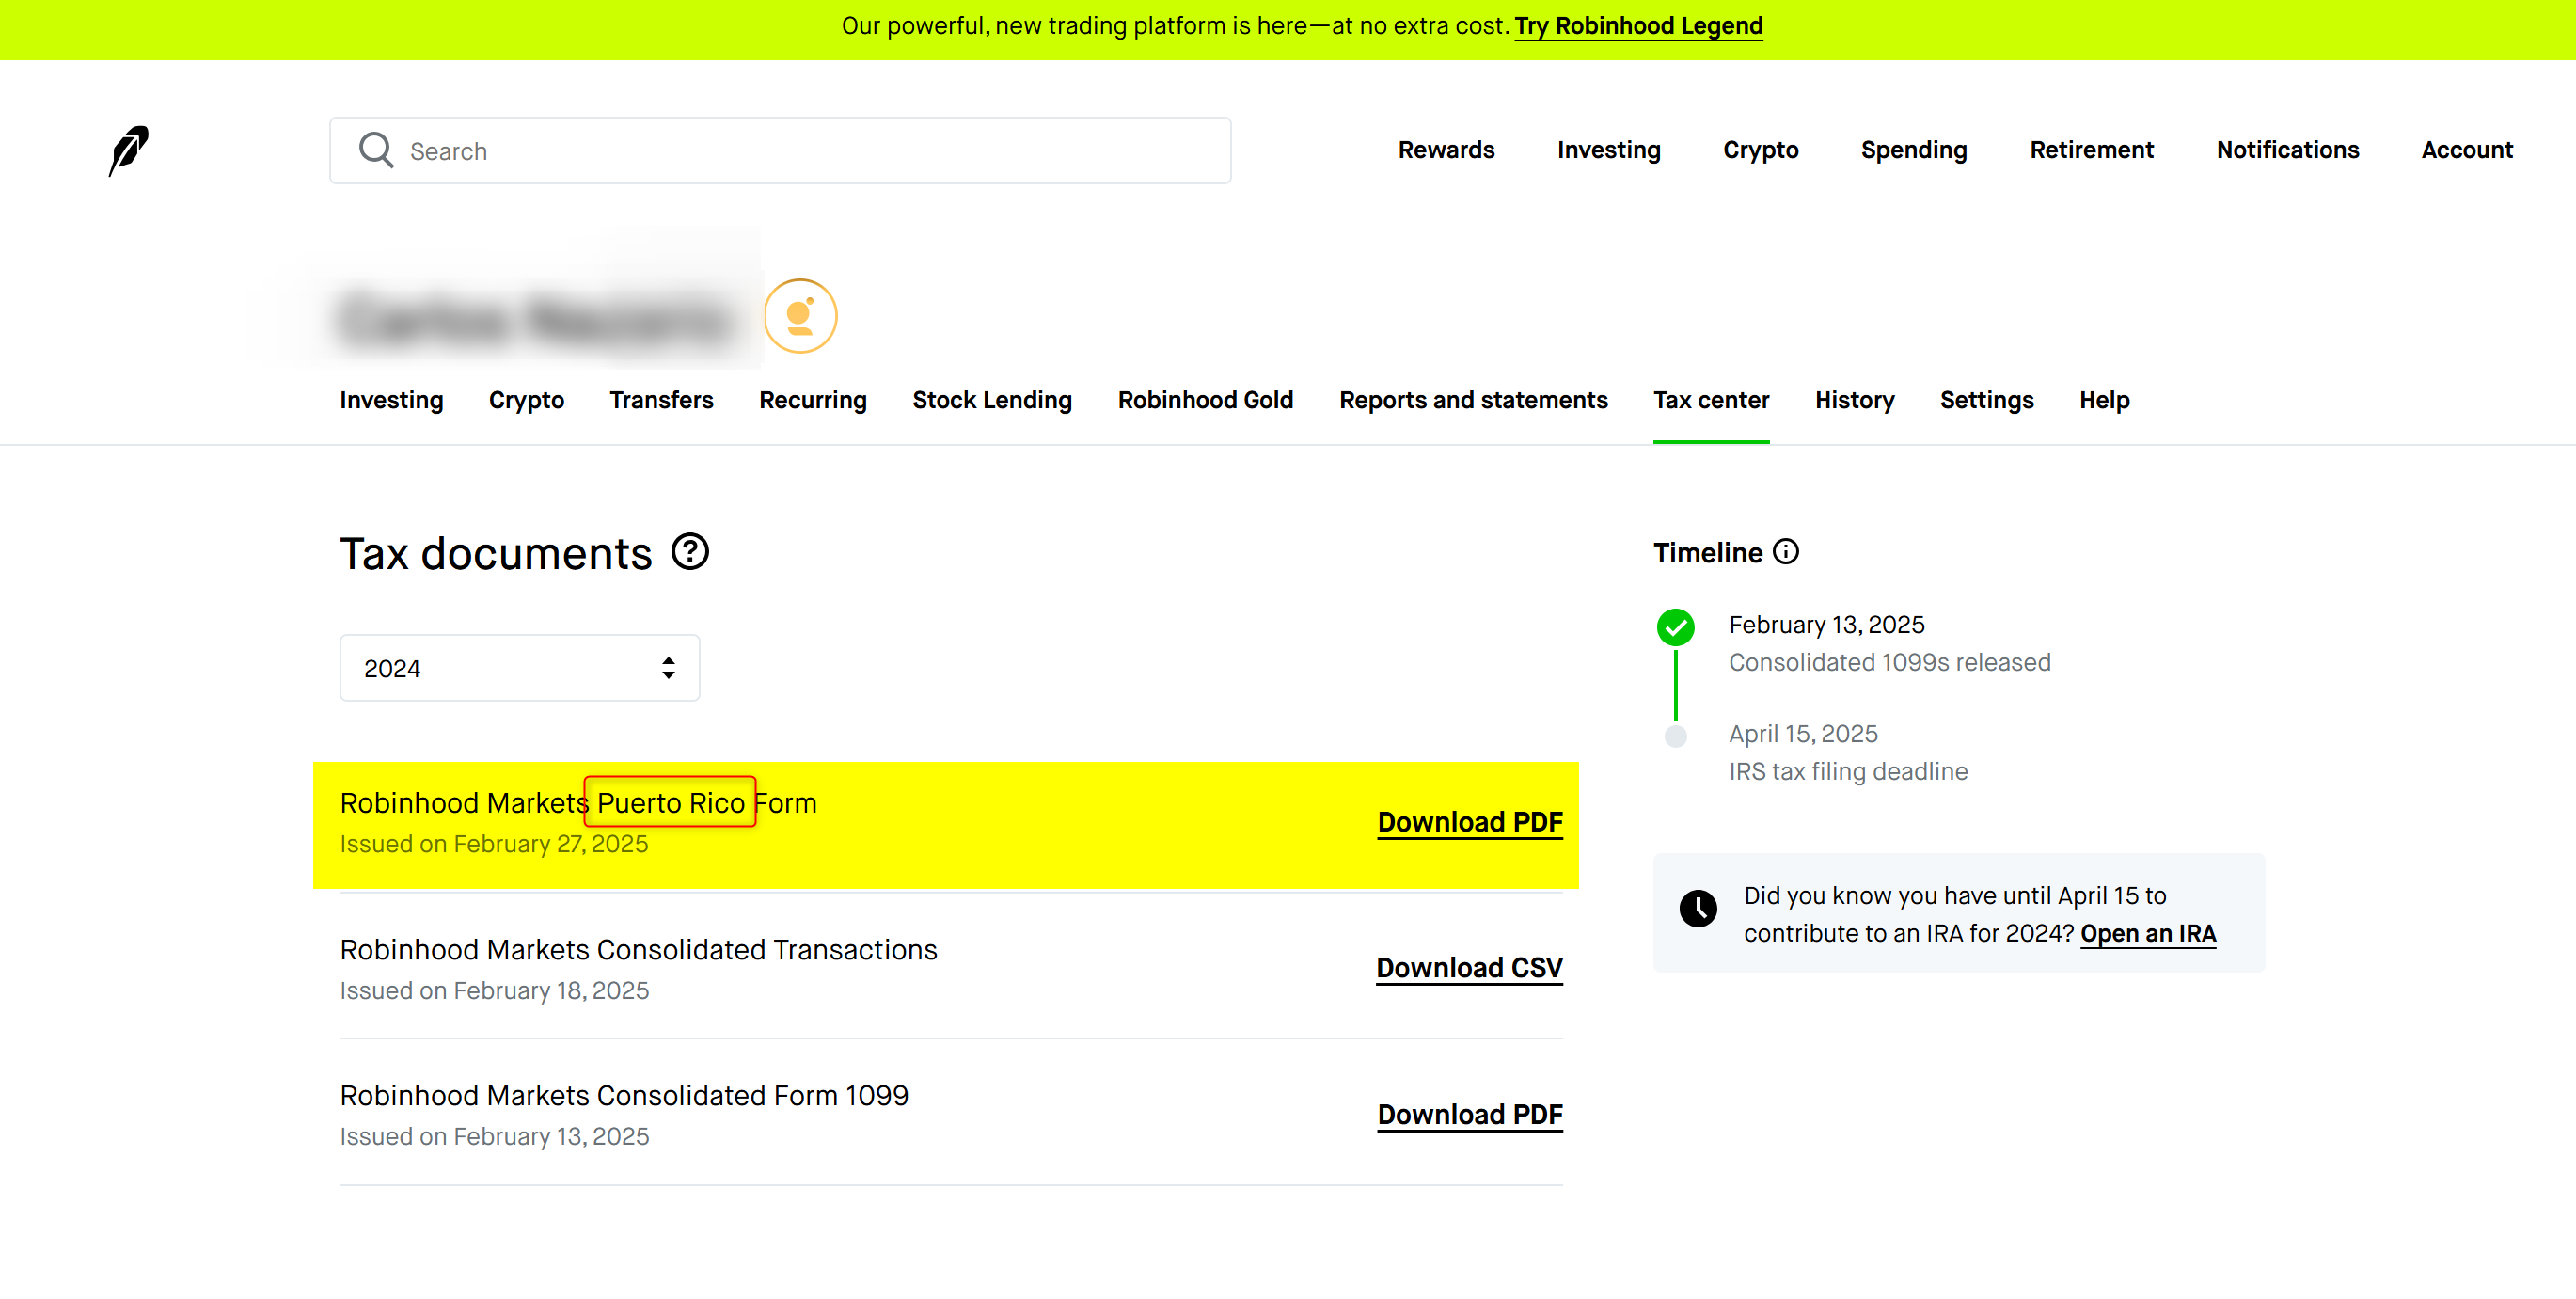Image resolution: width=2576 pixels, height=1299 pixels.
Task: Switch to the Robinhood Gold tab
Action: coord(1205,400)
